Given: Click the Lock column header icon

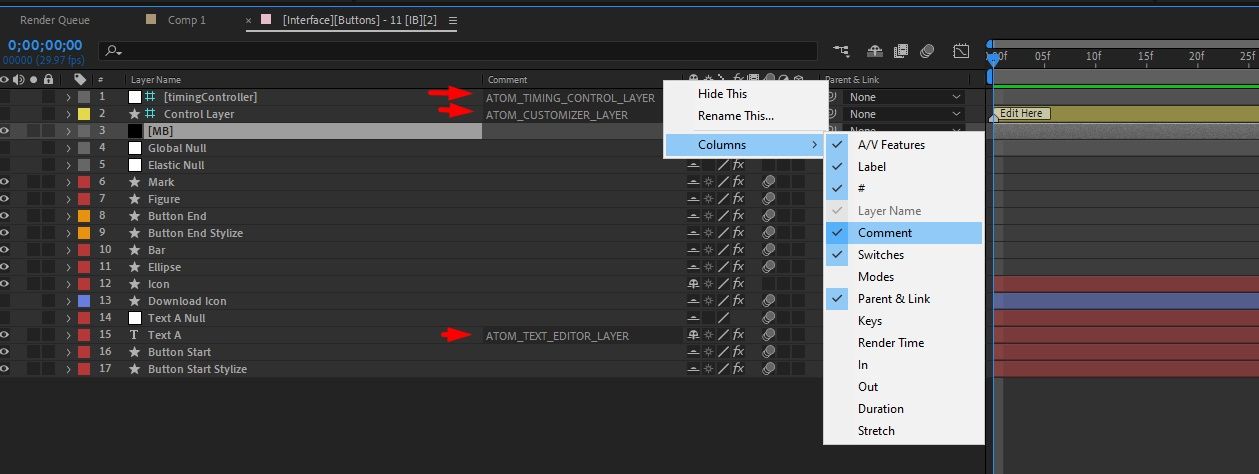Looking at the screenshot, I should [x=47, y=79].
